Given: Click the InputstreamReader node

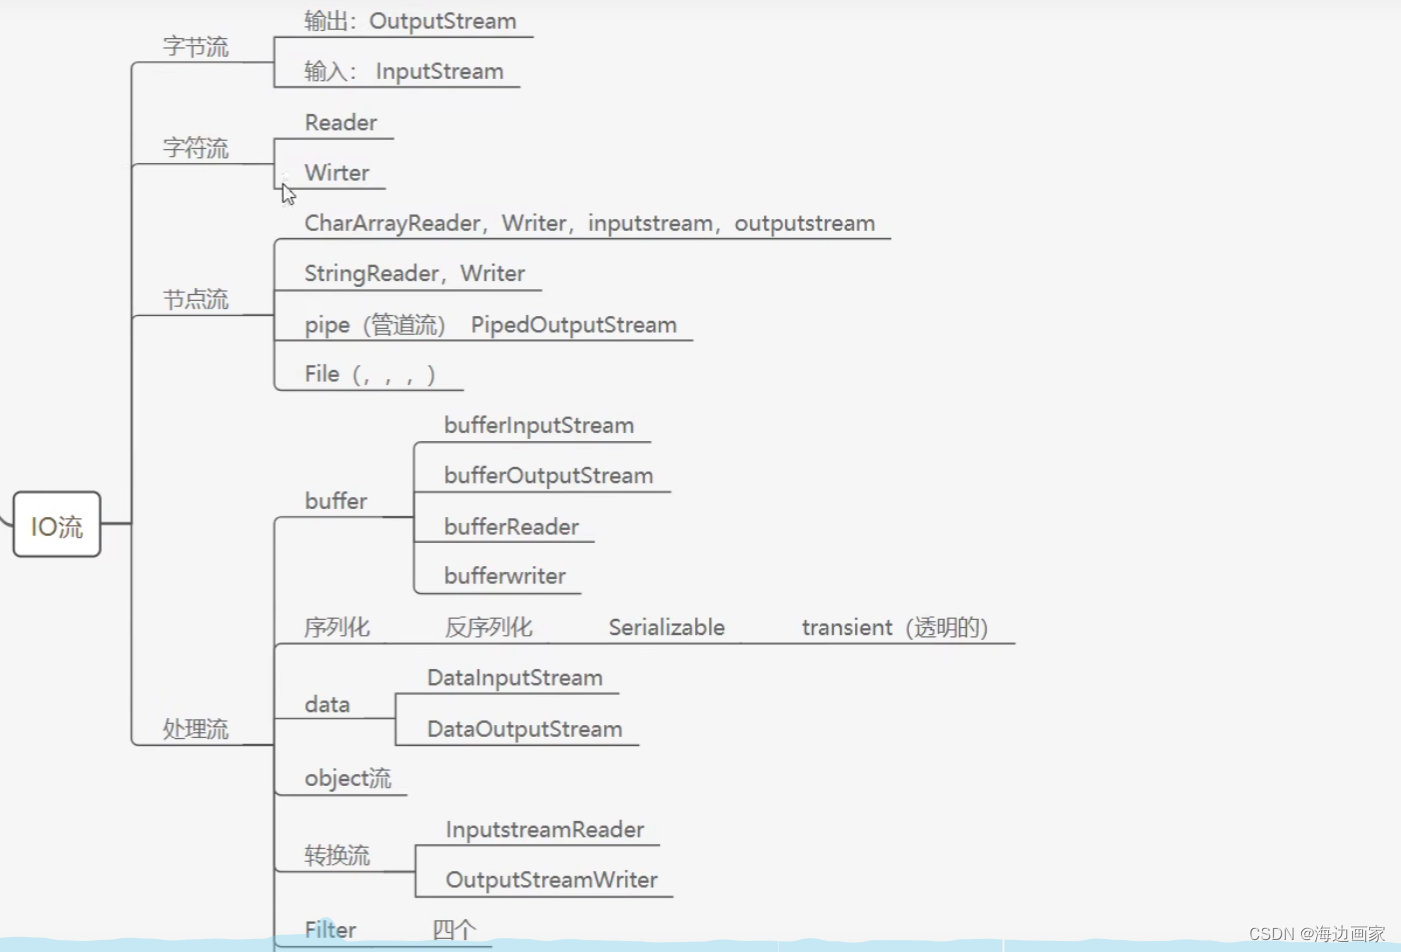Looking at the screenshot, I should point(545,830).
